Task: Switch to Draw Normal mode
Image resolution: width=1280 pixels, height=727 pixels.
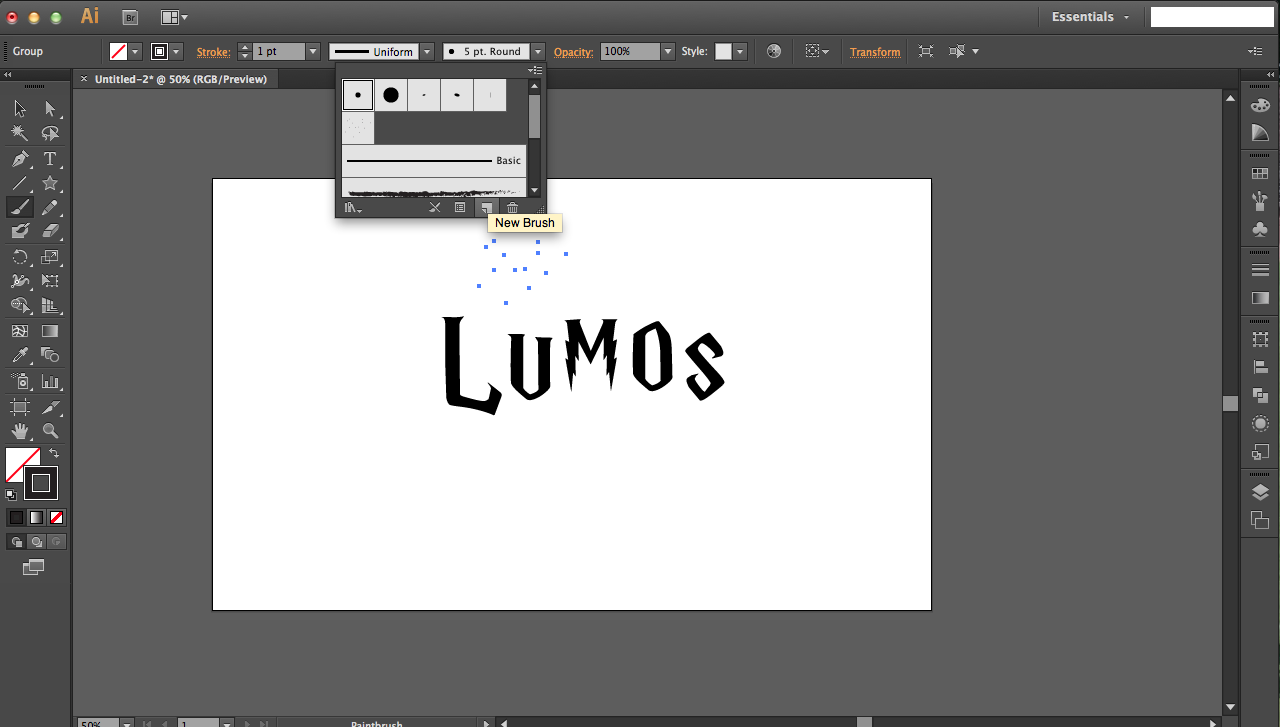Action: [x=16, y=541]
